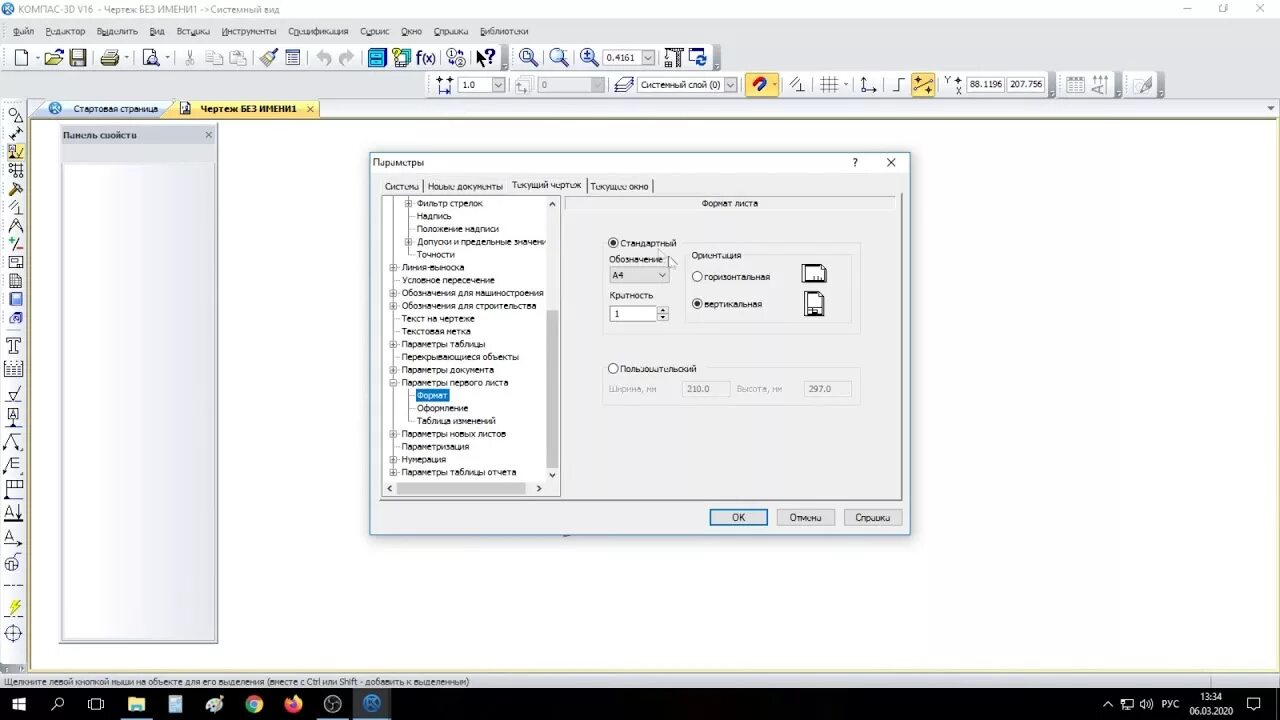The height and width of the screenshot is (720, 1280).
Task: Expand the Параметры новых листов tree node
Action: 393,434
